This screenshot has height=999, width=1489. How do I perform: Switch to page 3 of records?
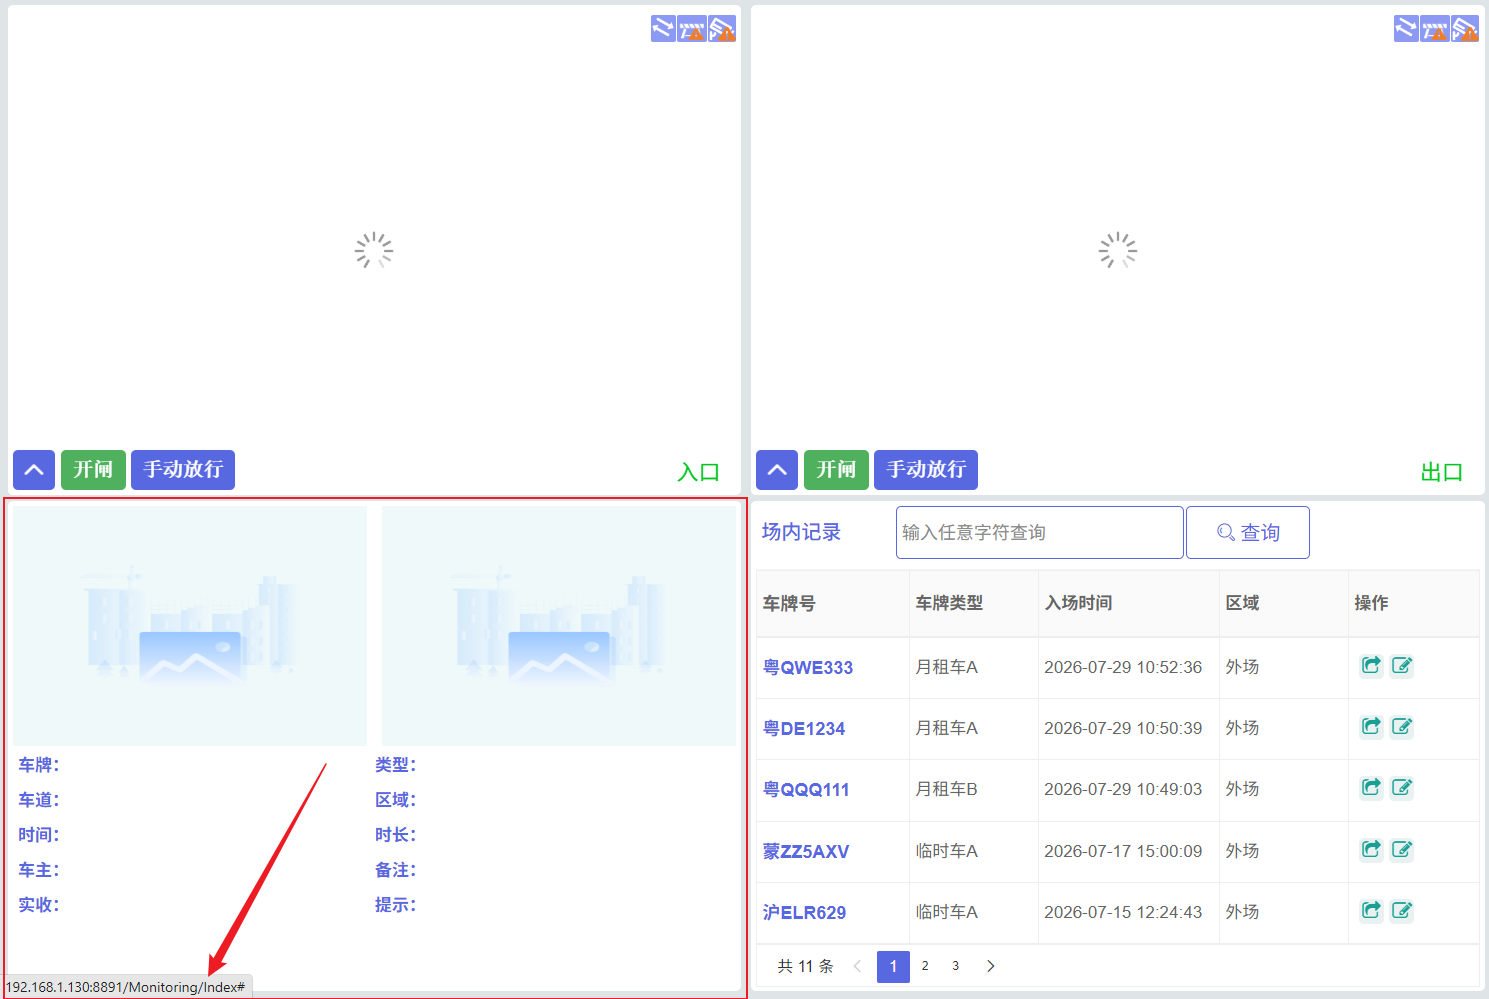point(956,966)
